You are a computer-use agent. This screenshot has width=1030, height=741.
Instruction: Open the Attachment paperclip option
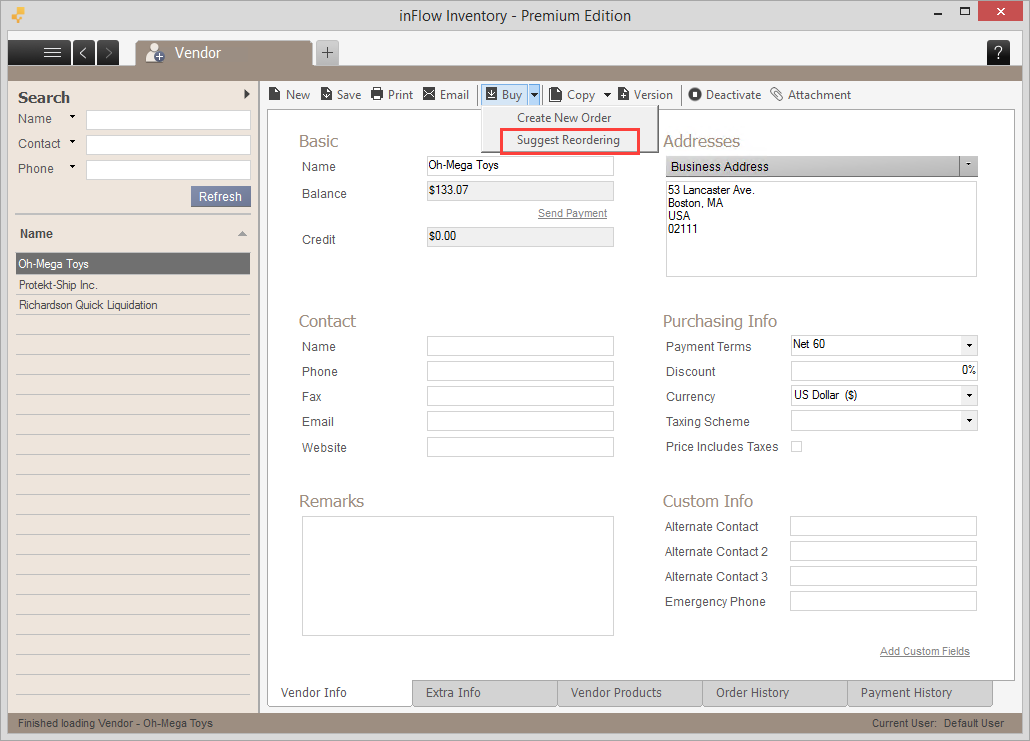click(x=811, y=95)
